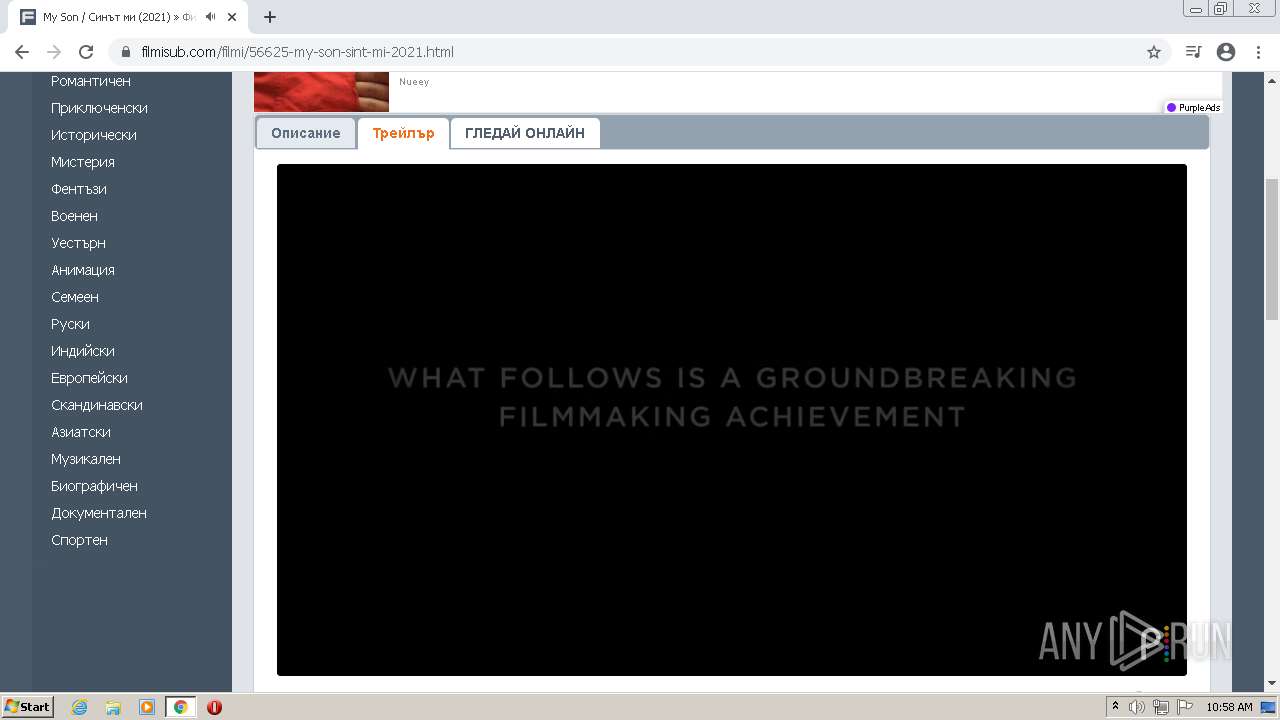Bookmark this page with the star icon
The image size is (1280, 720).
tap(1154, 52)
